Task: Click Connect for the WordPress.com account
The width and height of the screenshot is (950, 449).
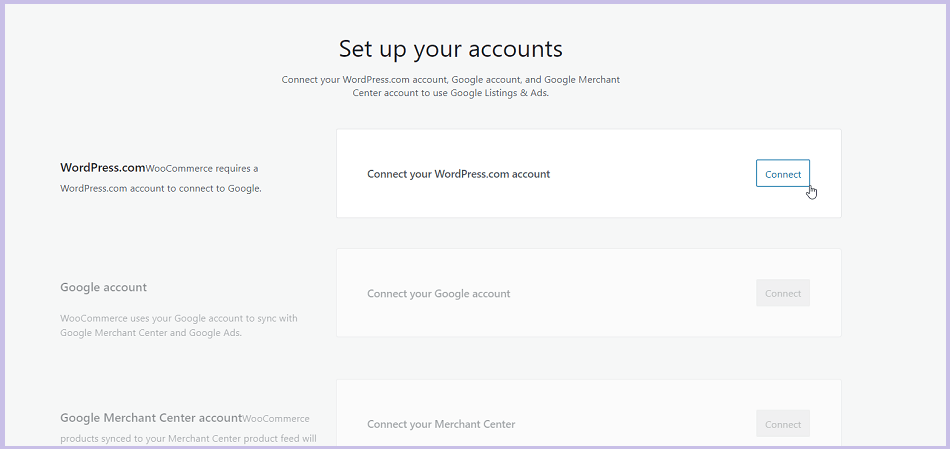Action: [x=783, y=173]
